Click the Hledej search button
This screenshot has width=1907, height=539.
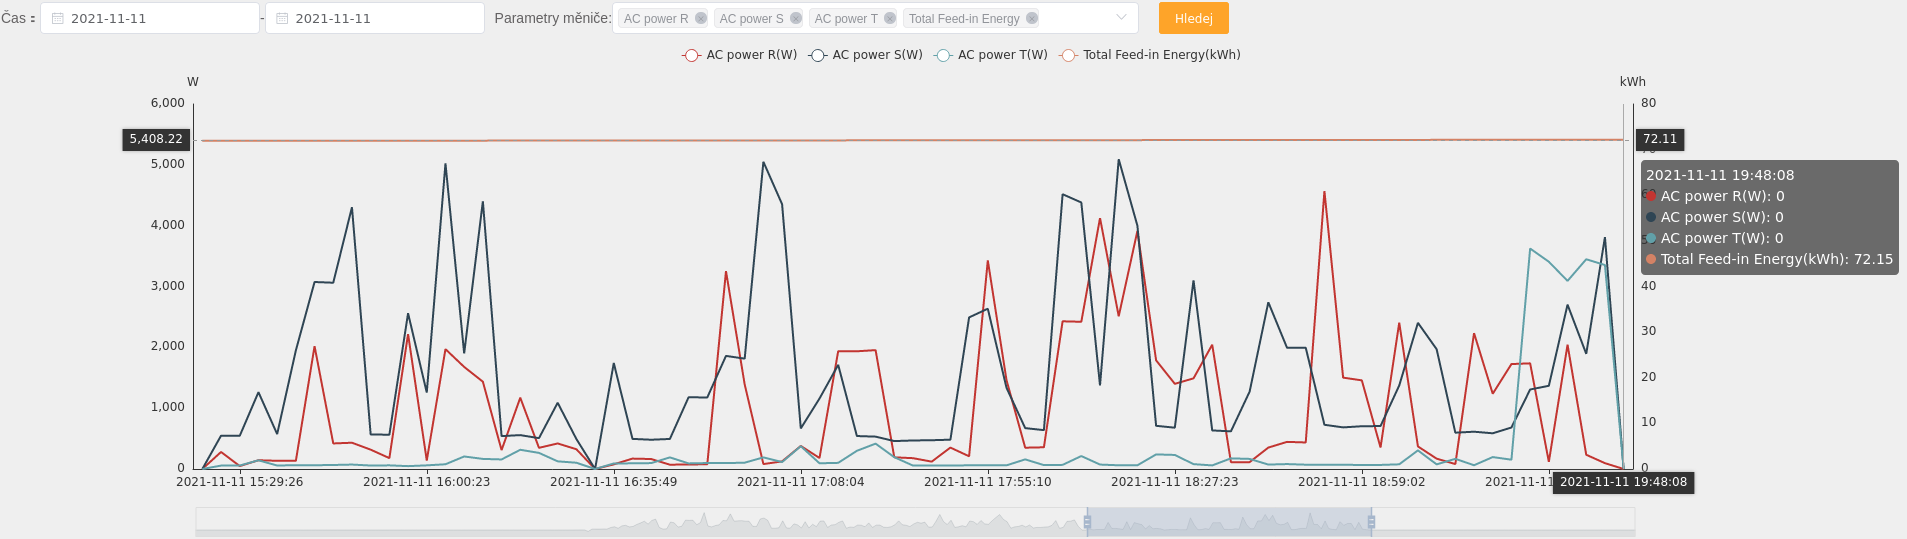click(x=1194, y=18)
